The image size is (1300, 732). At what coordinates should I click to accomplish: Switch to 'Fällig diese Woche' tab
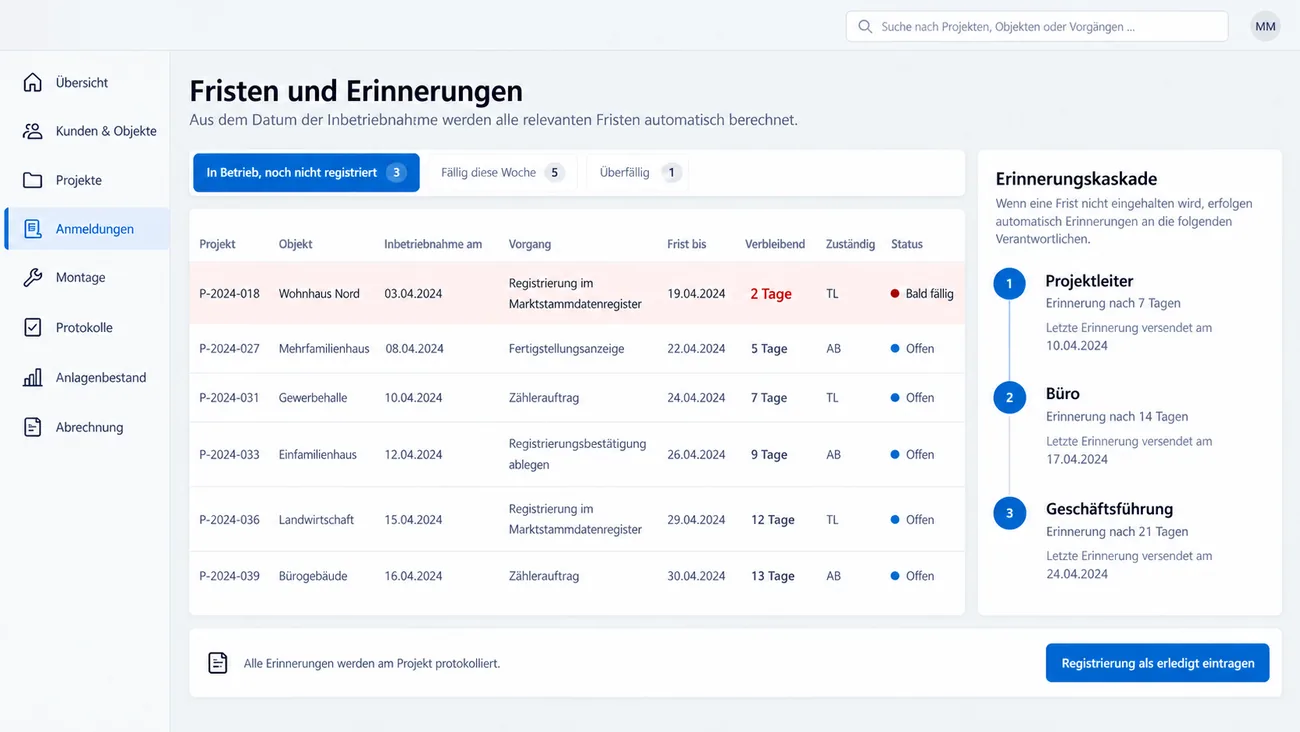pos(503,172)
